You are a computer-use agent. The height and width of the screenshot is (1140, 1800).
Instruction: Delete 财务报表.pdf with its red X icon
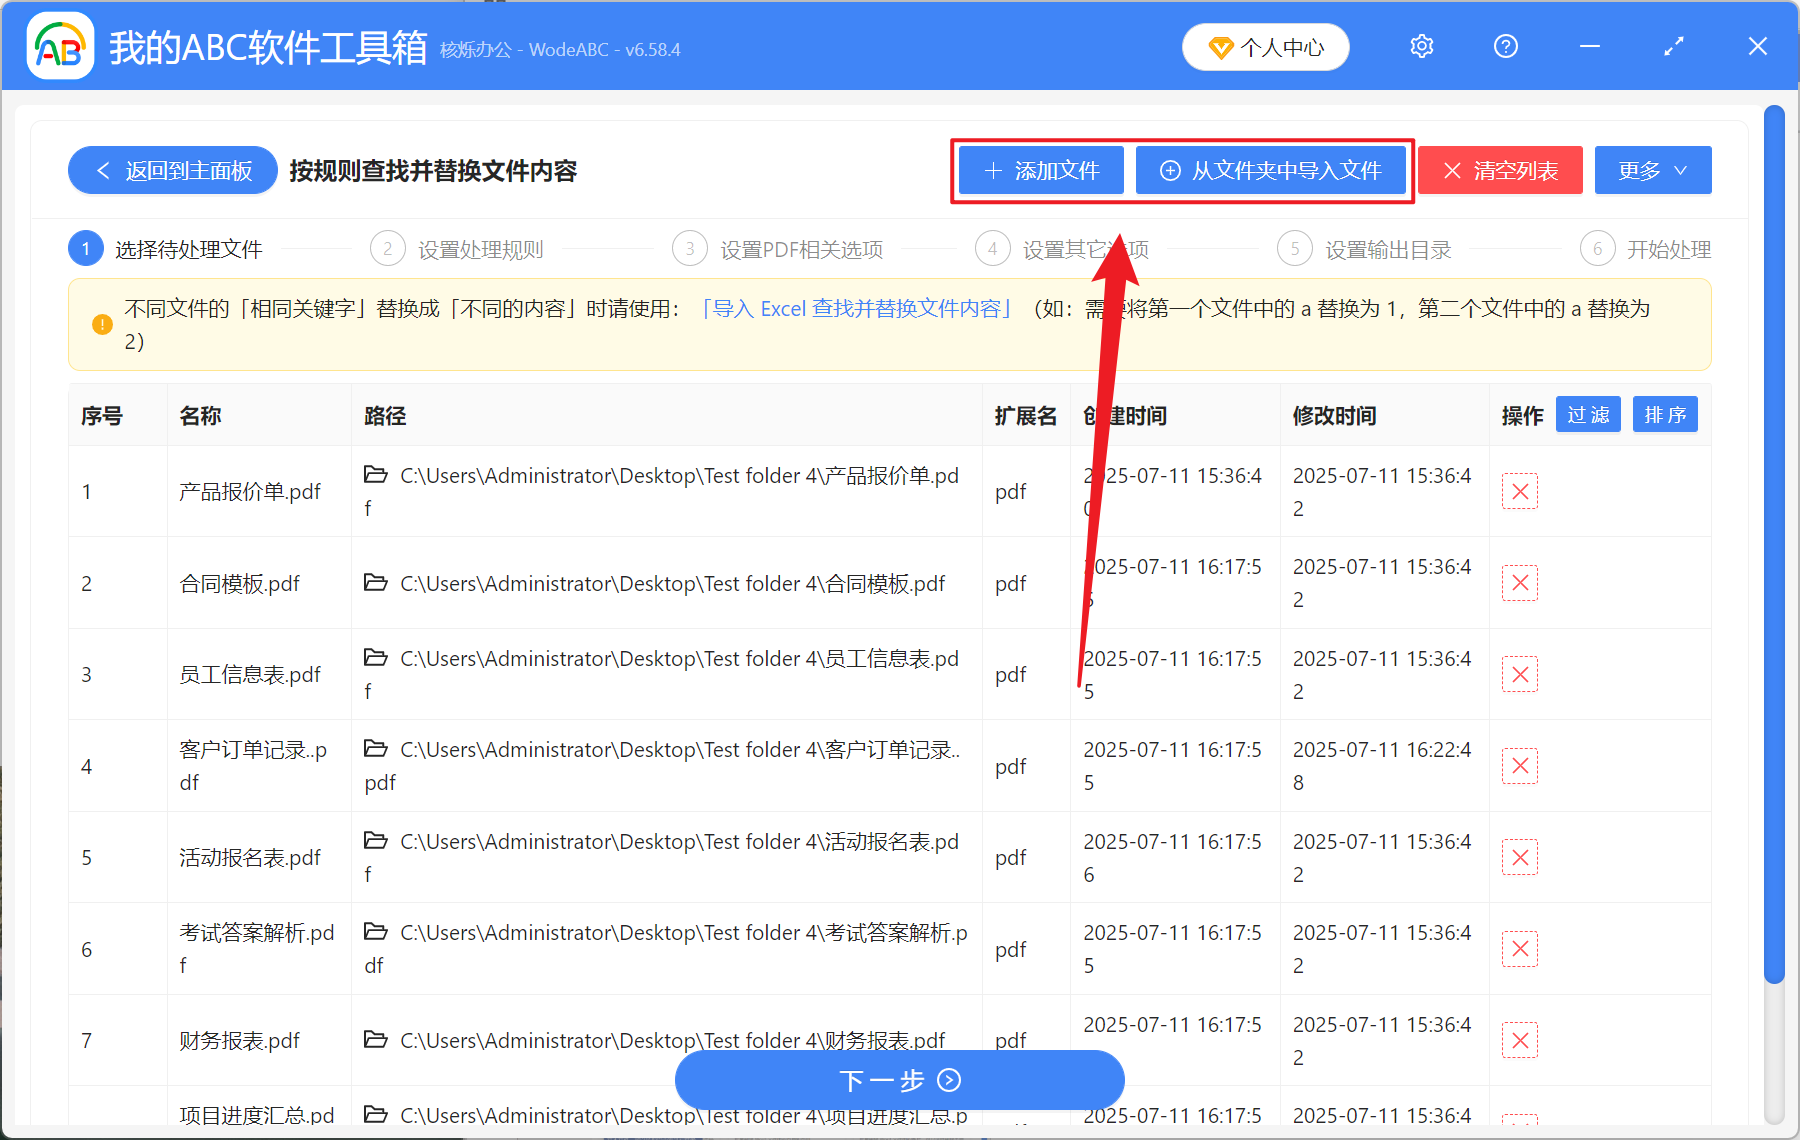1519,1040
